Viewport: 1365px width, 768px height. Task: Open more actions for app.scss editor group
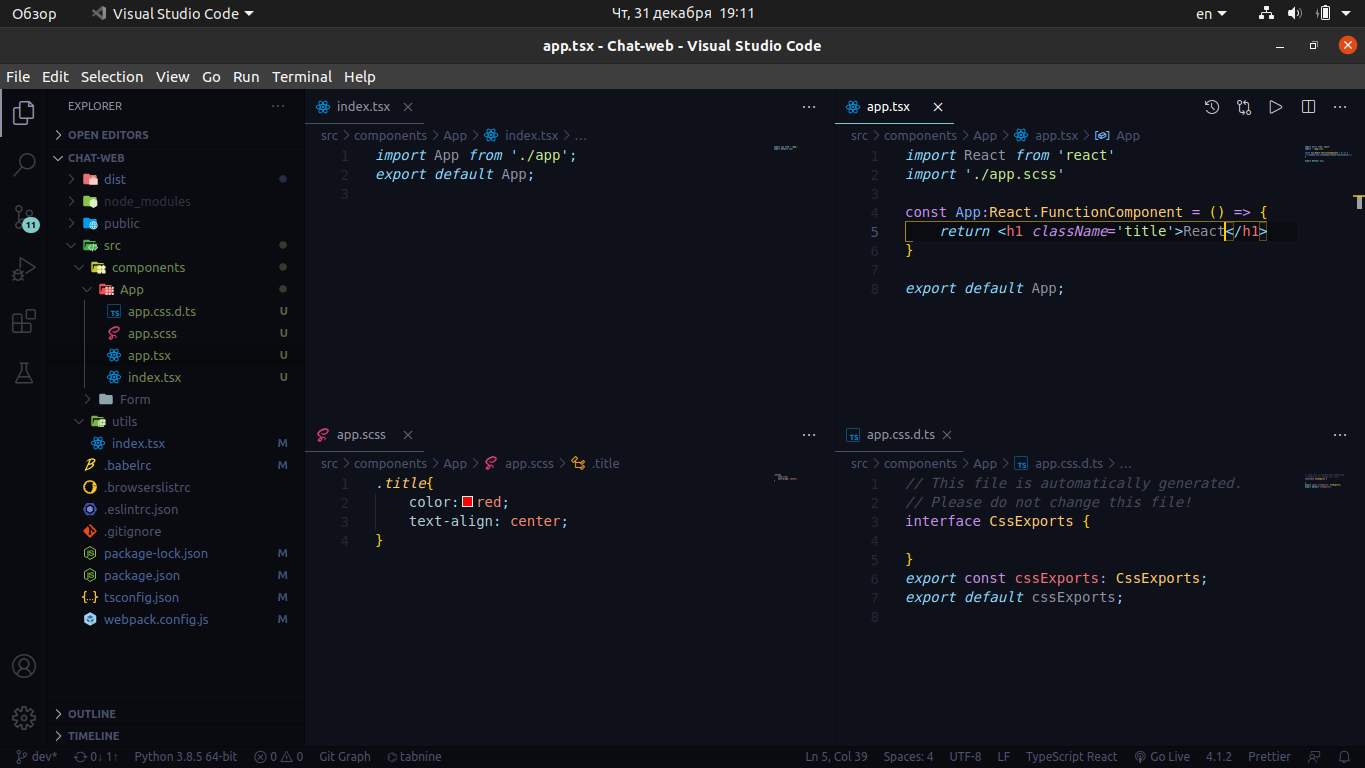click(x=809, y=435)
